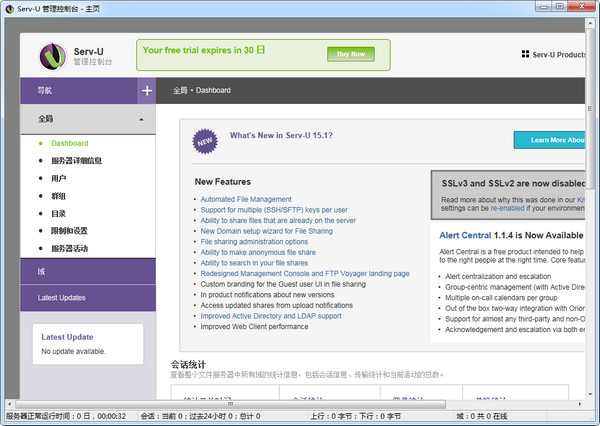
Task: Click Dashboard in the breadcrumb
Action: pyautogui.click(x=213, y=90)
